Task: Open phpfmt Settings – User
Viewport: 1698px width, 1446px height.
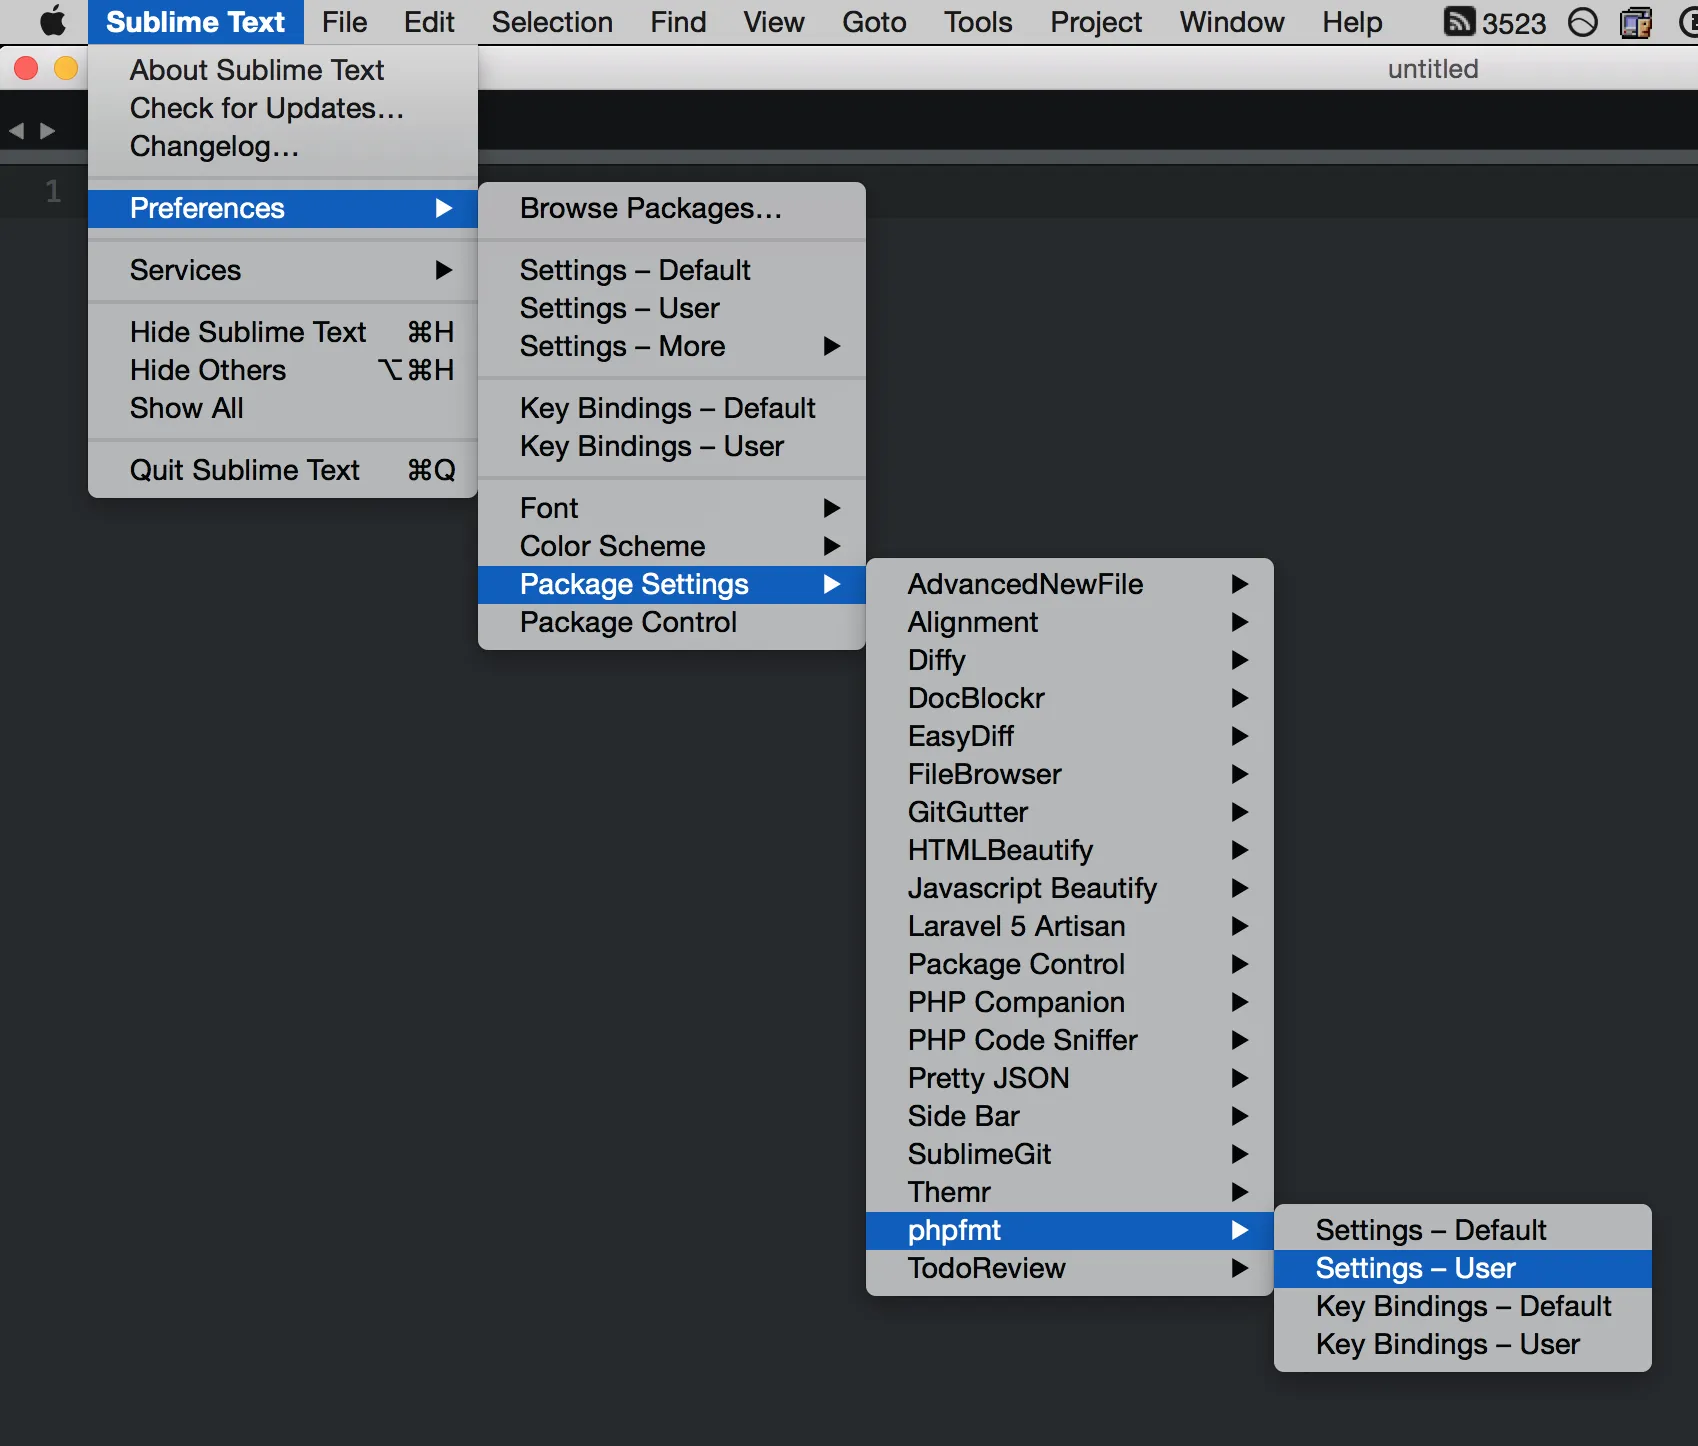Action: pyautogui.click(x=1463, y=1268)
